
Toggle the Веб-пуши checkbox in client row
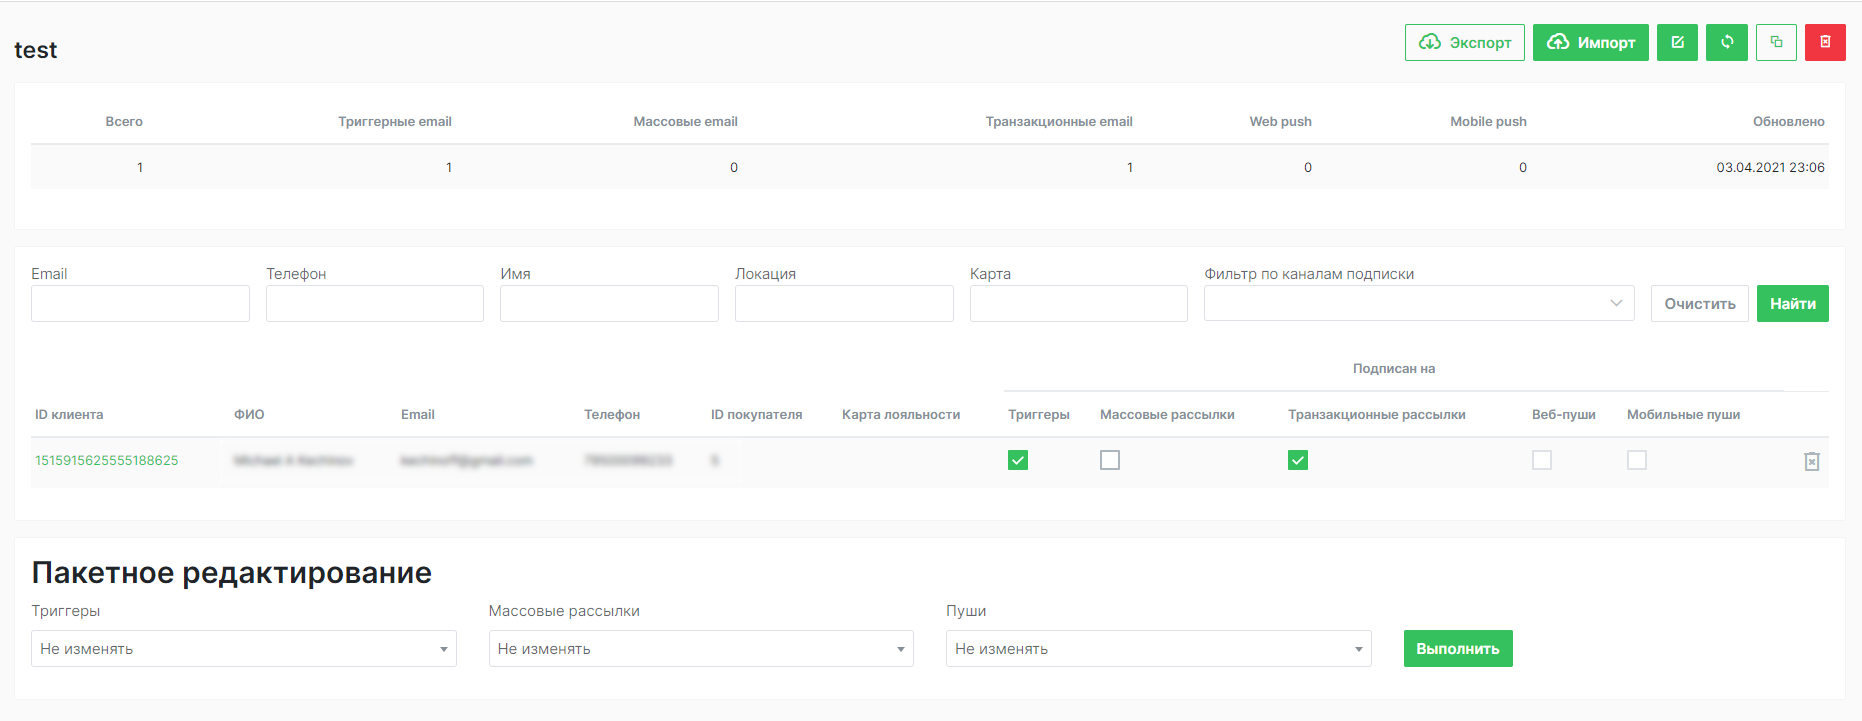click(x=1542, y=460)
